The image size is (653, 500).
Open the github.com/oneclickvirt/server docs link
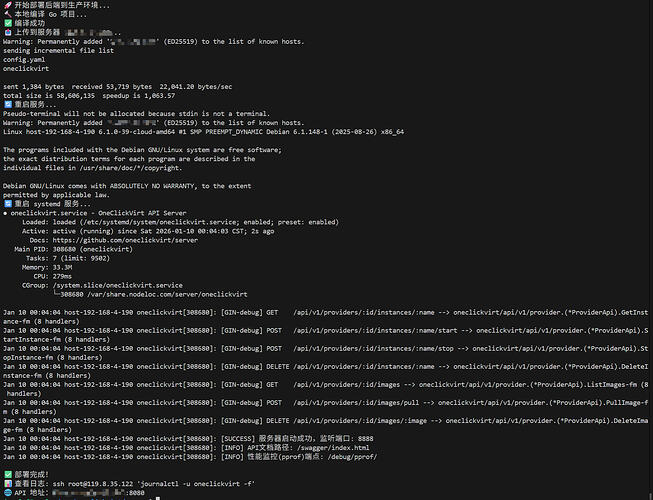125,240
